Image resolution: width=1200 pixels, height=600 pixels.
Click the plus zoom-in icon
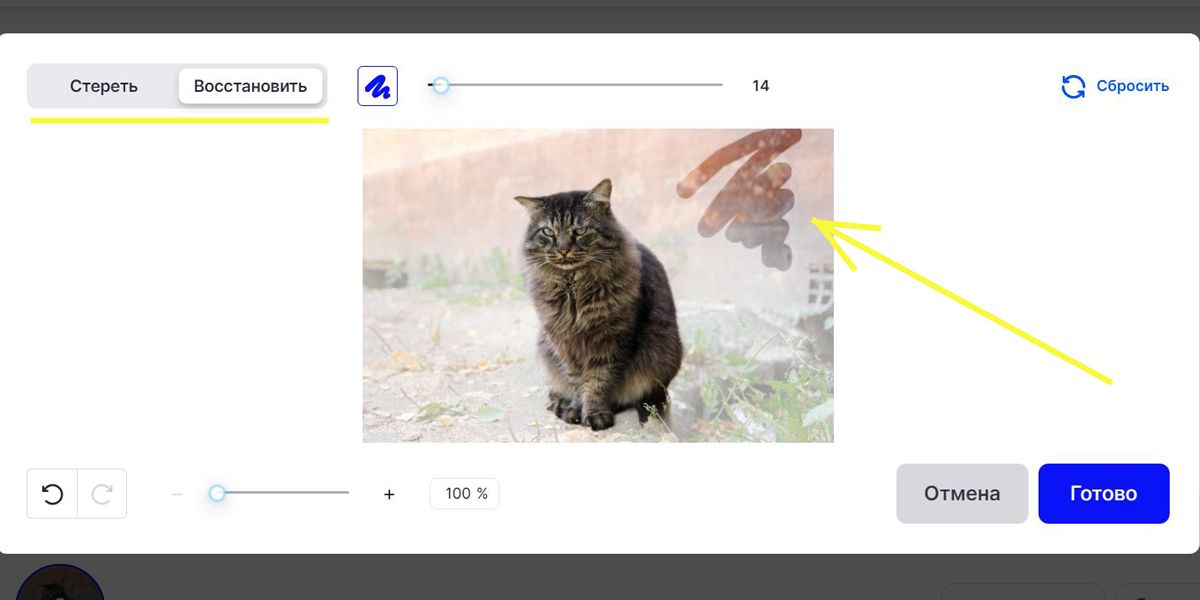click(389, 494)
